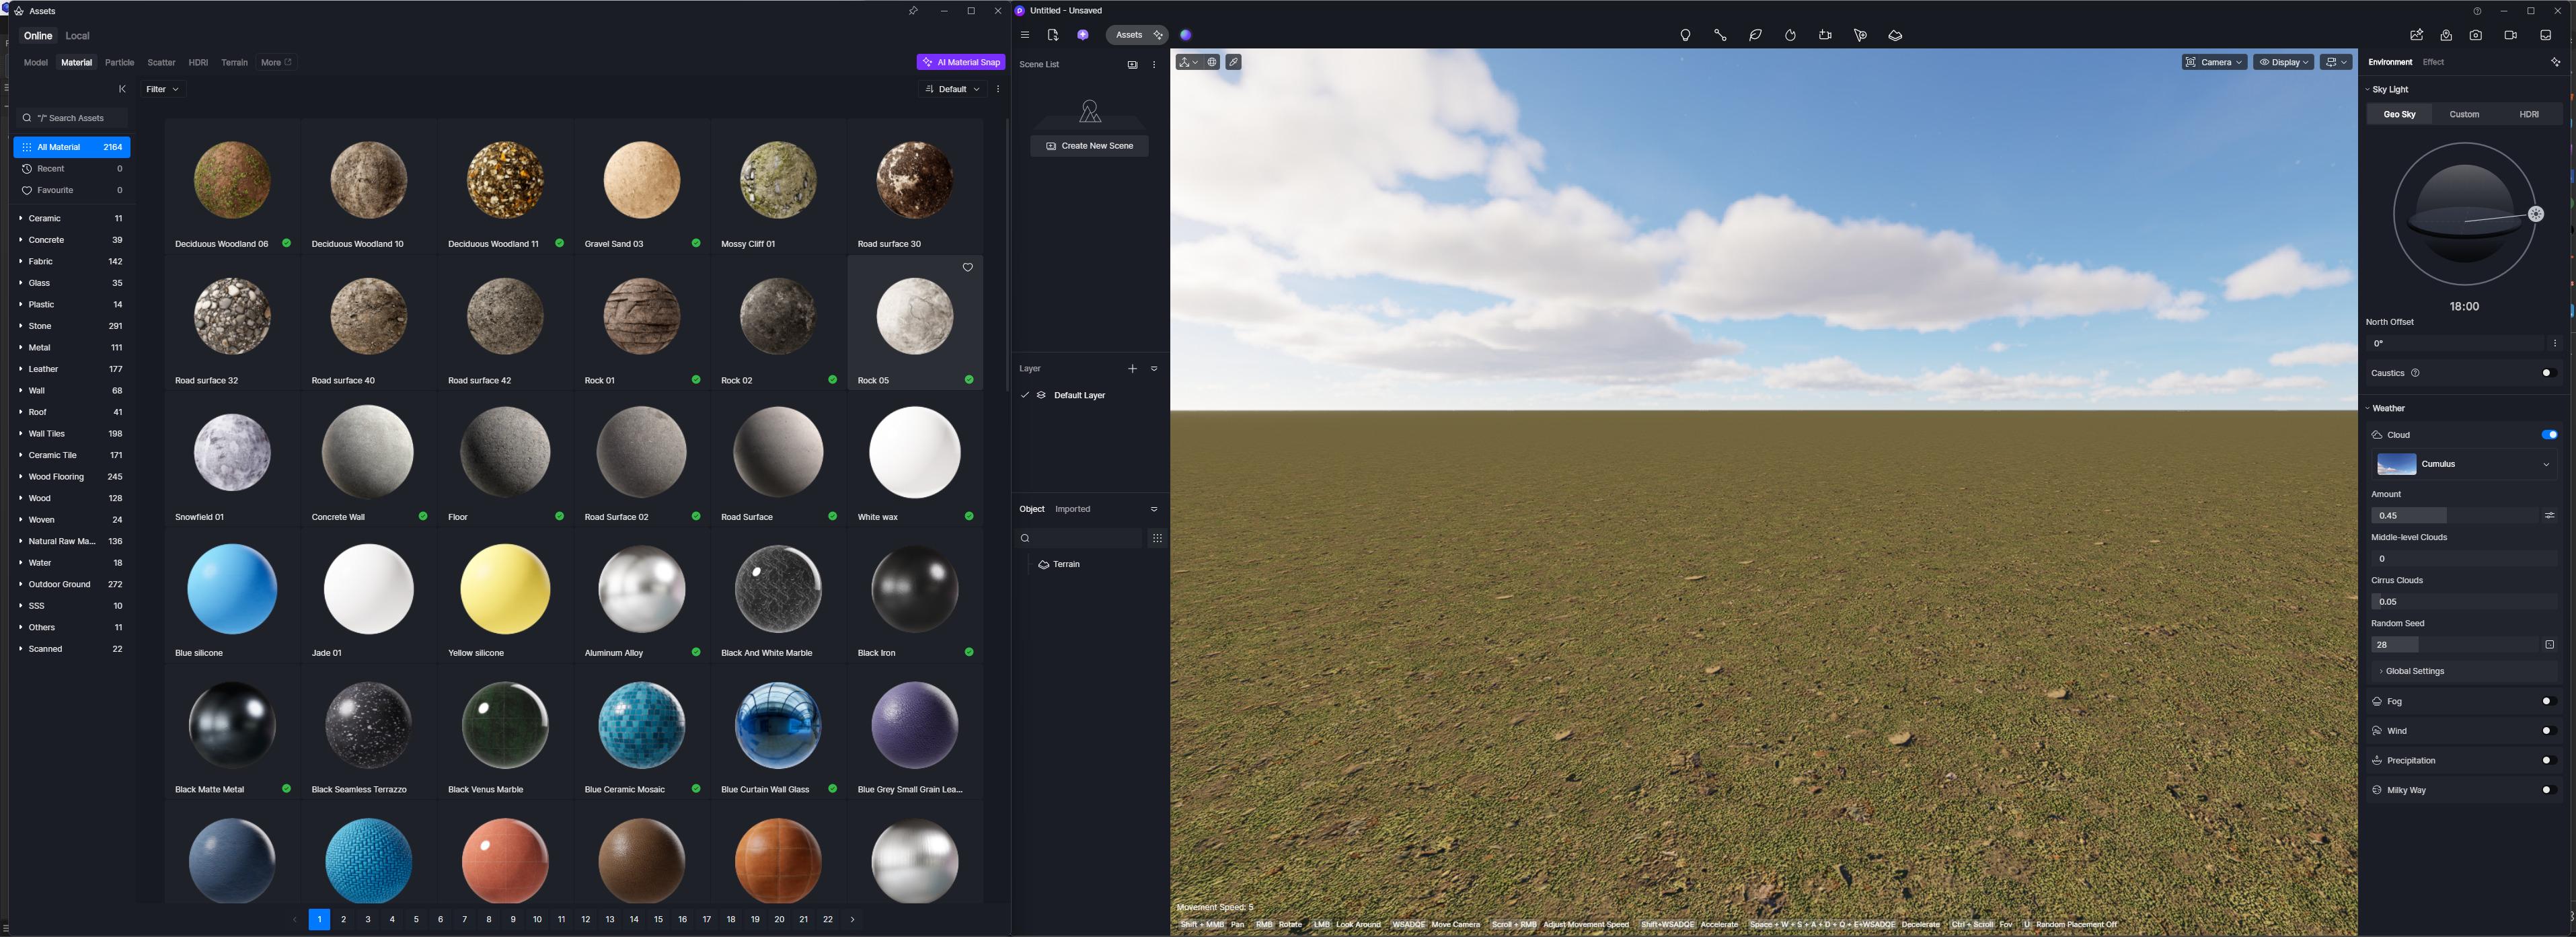Click the AI Material Snap button
Viewport: 2576px width, 937px height.
click(961, 62)
